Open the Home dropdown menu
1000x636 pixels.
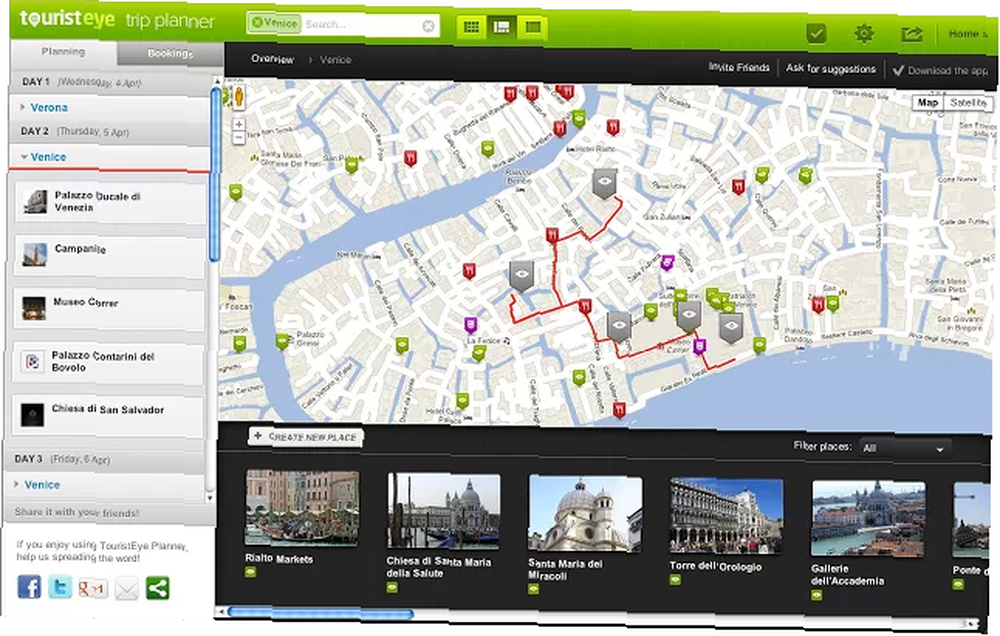tap(967, 34)
